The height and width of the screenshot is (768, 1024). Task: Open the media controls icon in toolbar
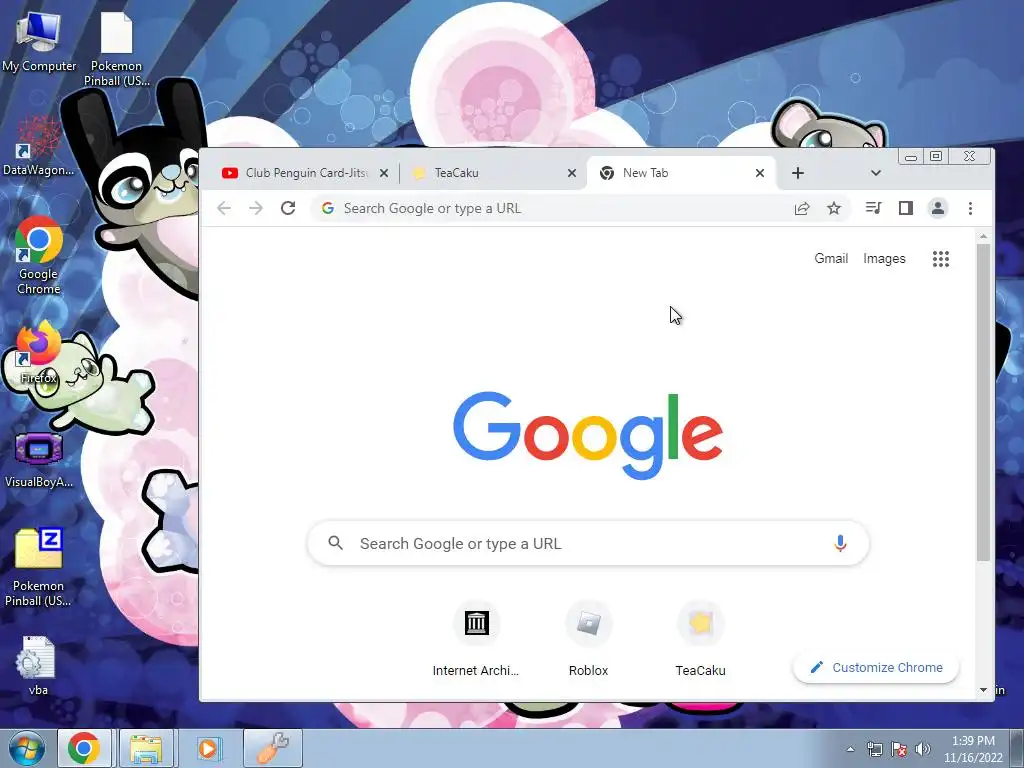[873, 208]
